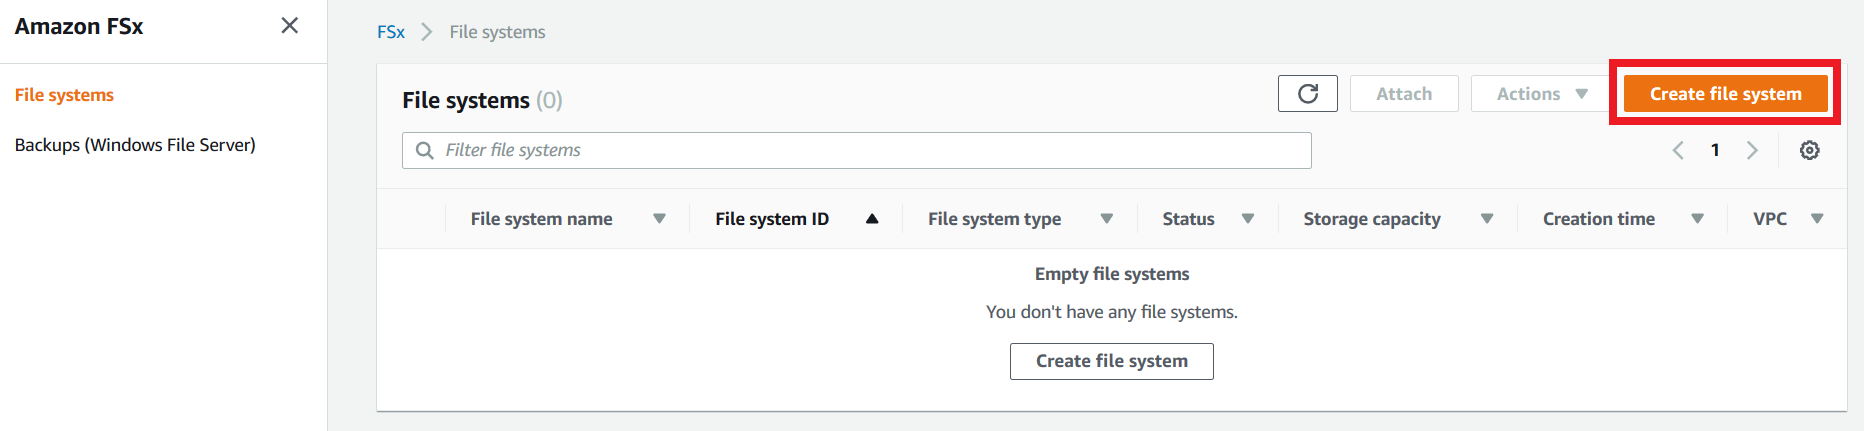This screenshot has height=431, width=1864.
Task: Click FSx breadcrumb link
Action: [391, 32]
